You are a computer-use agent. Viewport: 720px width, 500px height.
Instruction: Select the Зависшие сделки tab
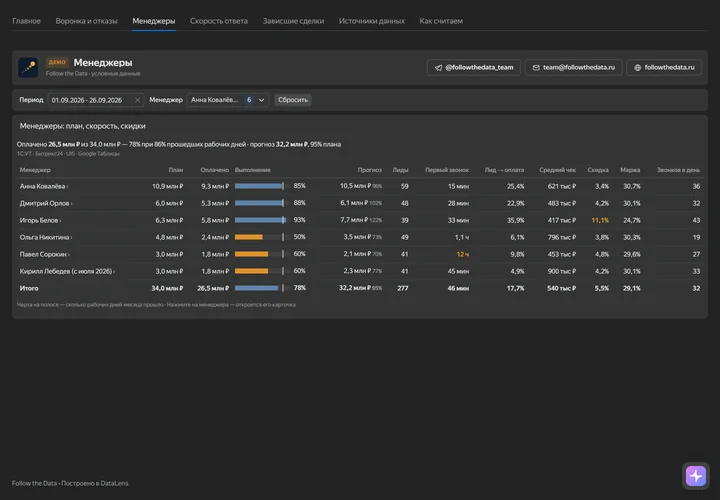[x=293, y=21]
